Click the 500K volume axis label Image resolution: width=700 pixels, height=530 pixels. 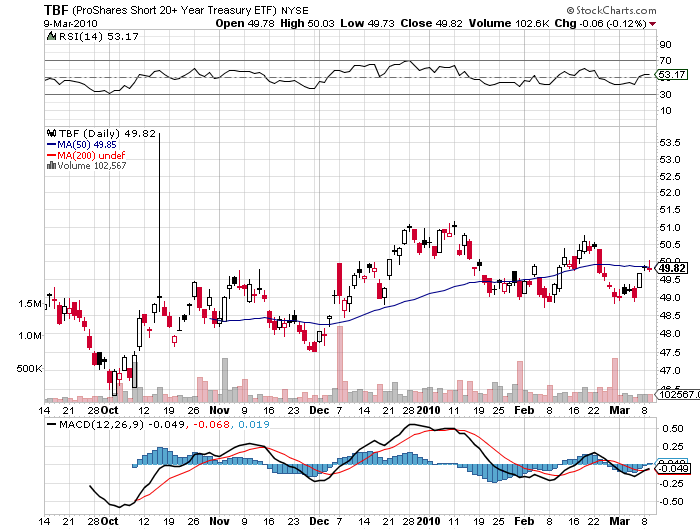[x=29, y=369]
